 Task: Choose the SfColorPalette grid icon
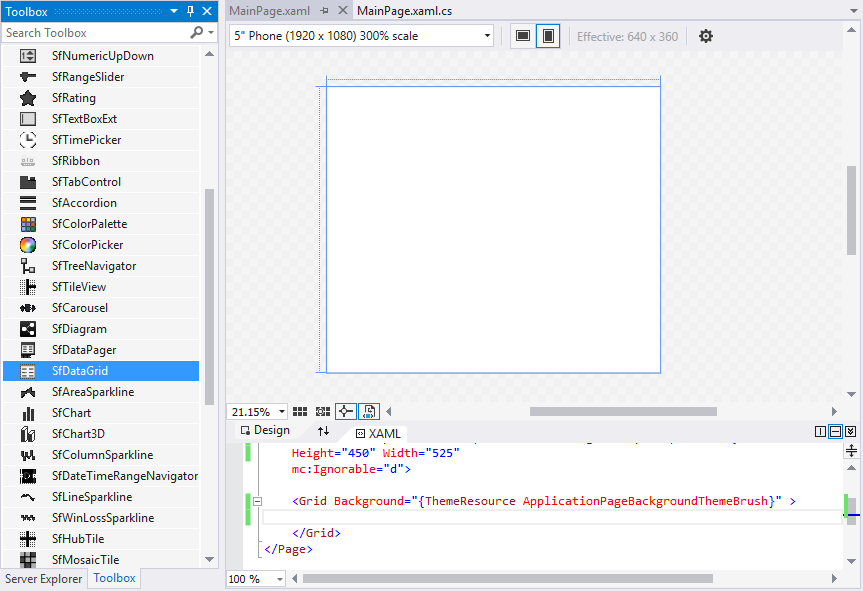point(28,224)
